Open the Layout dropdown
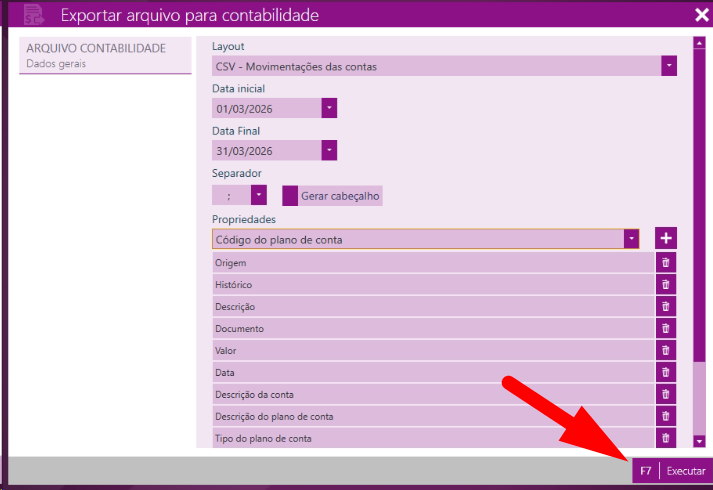713x490 pixels. coord(669,66)
